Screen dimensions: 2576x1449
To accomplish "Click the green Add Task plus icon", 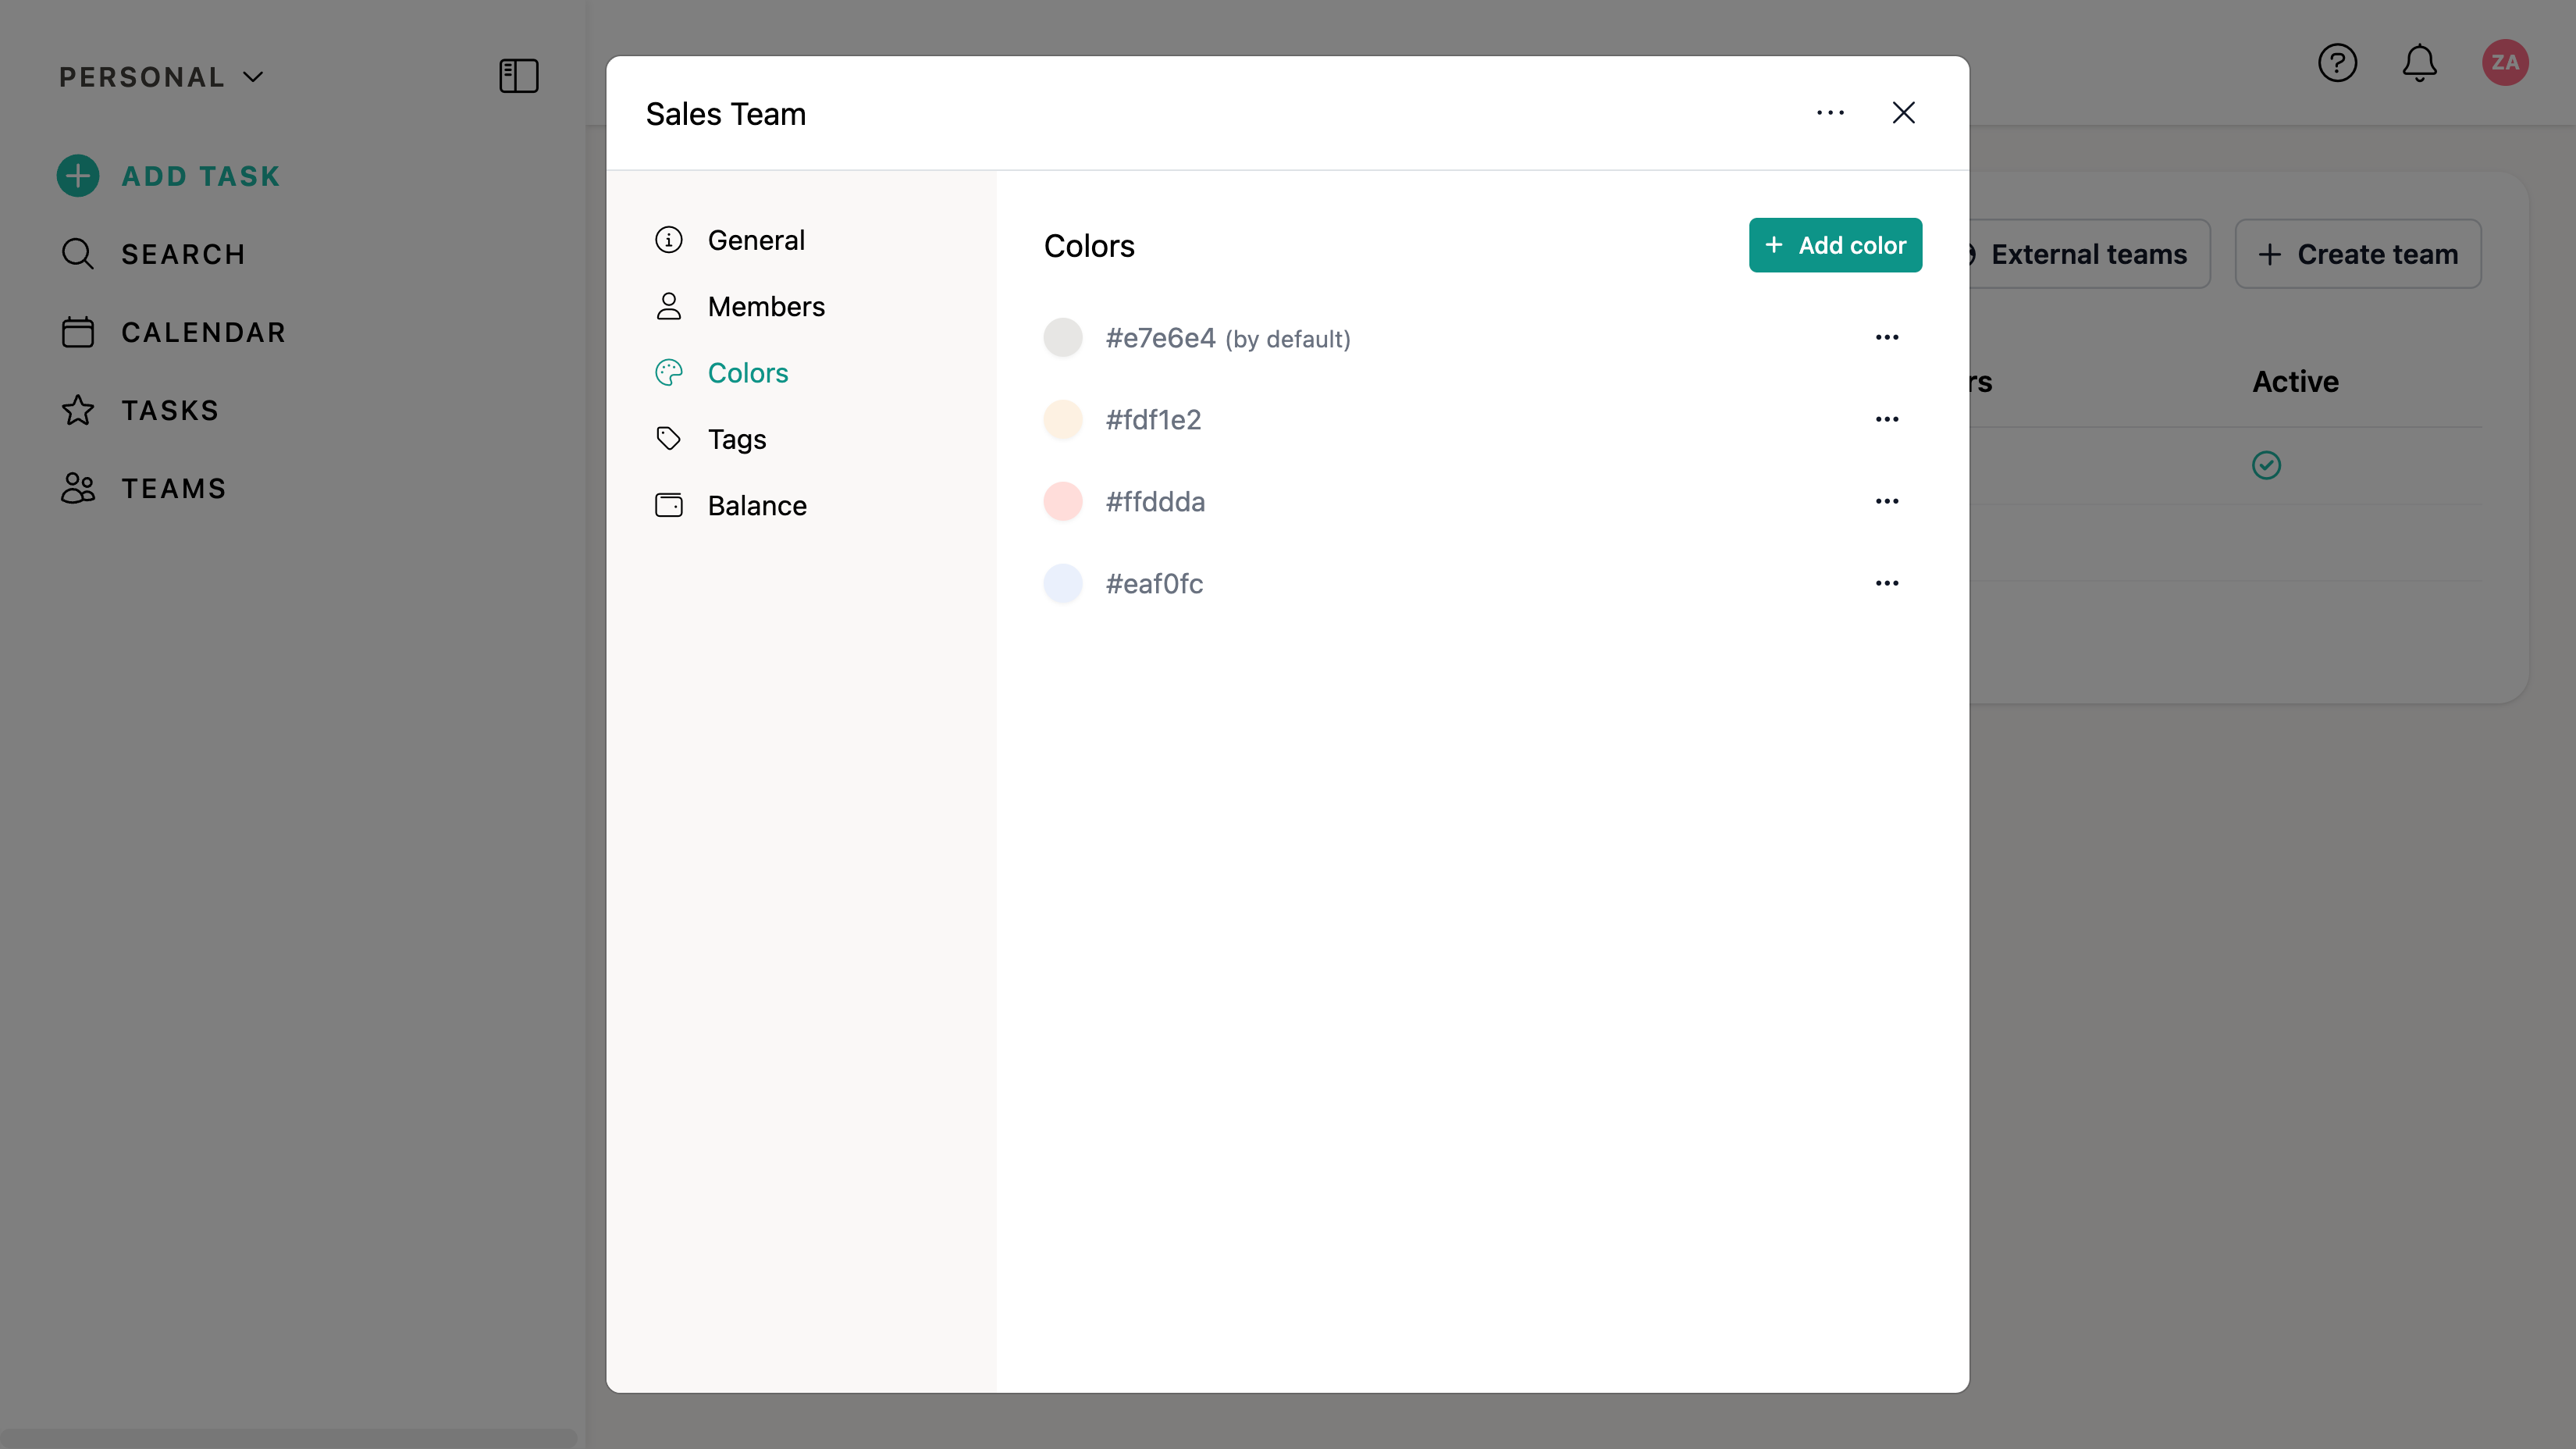I will (x=78, y=176).
